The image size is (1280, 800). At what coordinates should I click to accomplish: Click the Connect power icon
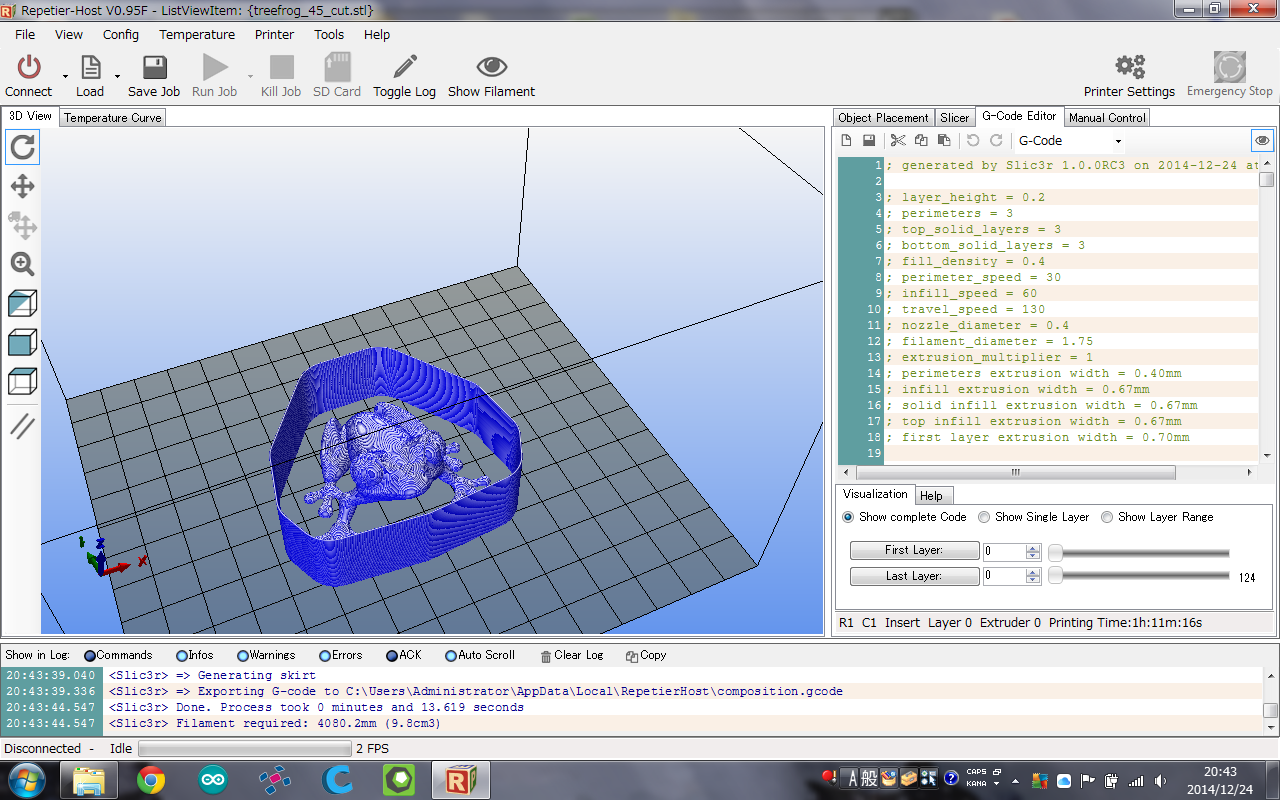(x=29, y=67)
